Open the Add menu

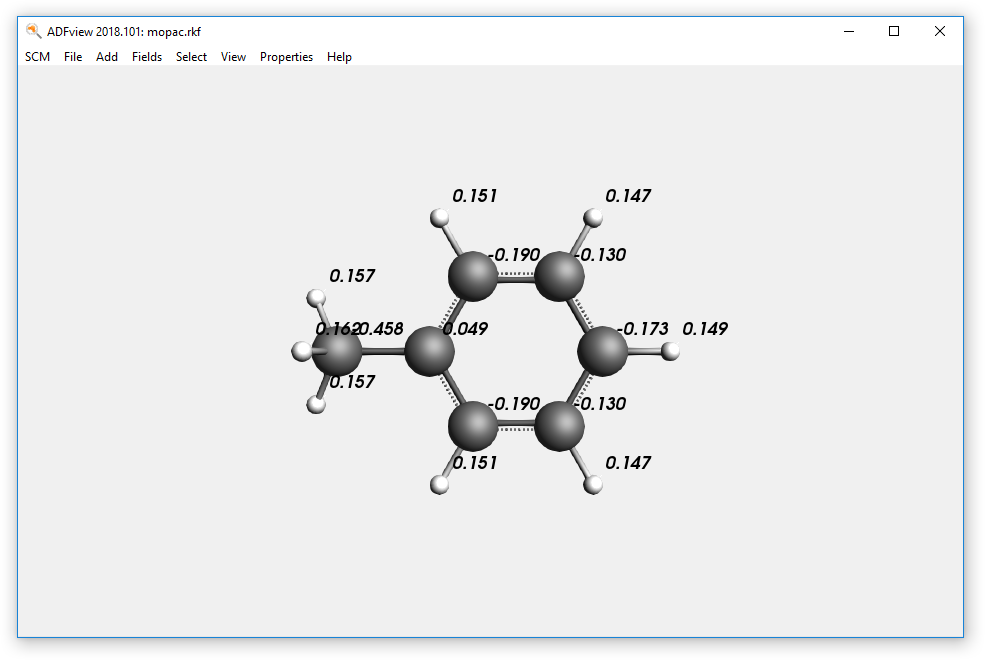107,57
